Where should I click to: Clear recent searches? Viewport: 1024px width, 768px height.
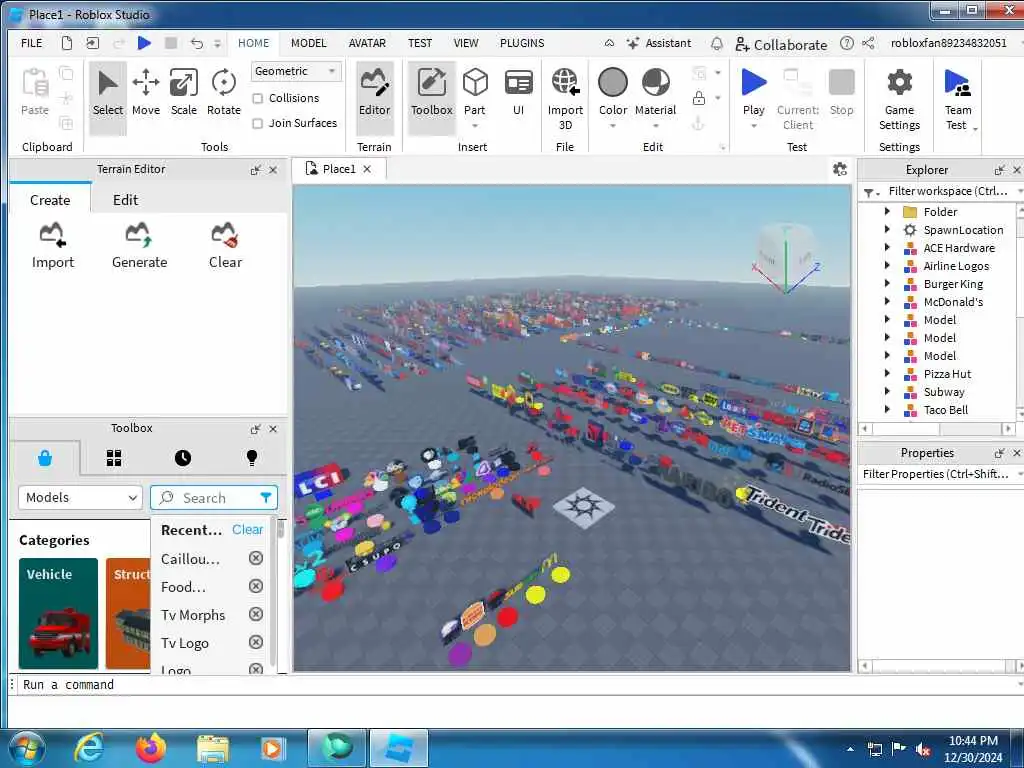[248, 530]
